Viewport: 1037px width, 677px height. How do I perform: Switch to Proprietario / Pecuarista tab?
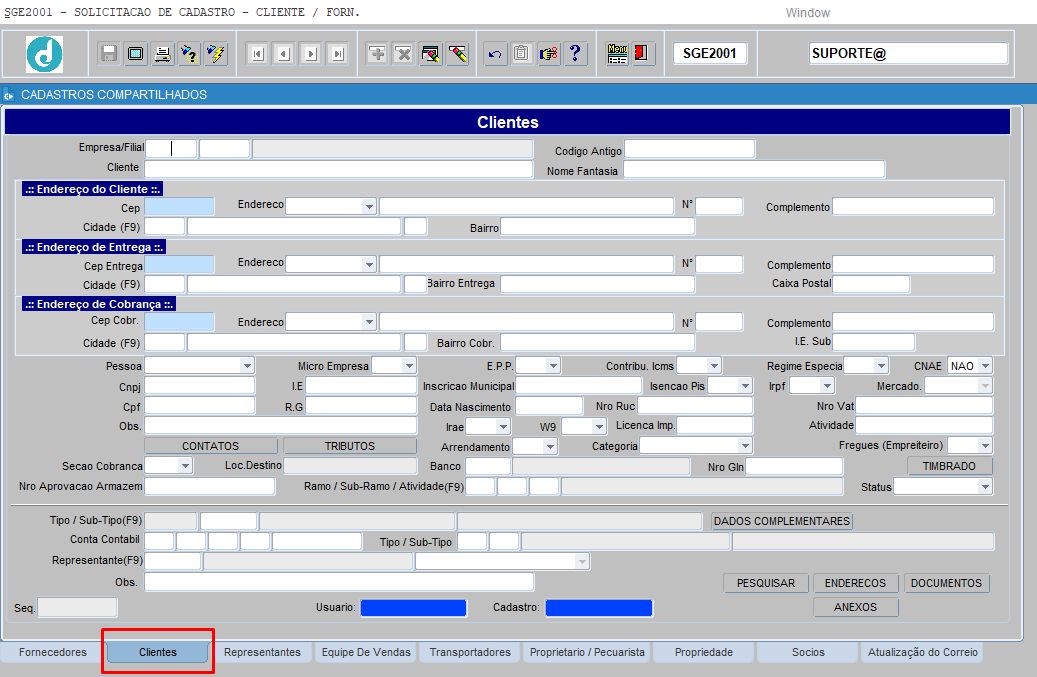click(x=587, y=653)
